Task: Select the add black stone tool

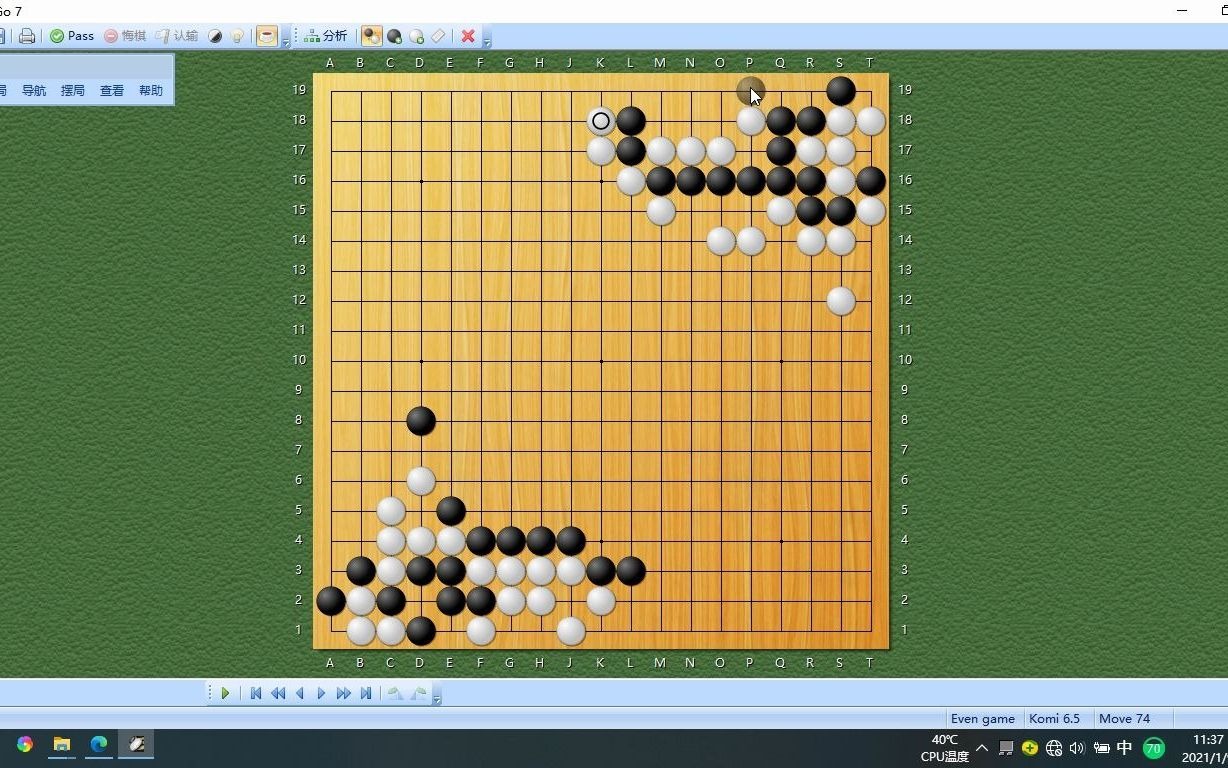Action: click(394, 36)
